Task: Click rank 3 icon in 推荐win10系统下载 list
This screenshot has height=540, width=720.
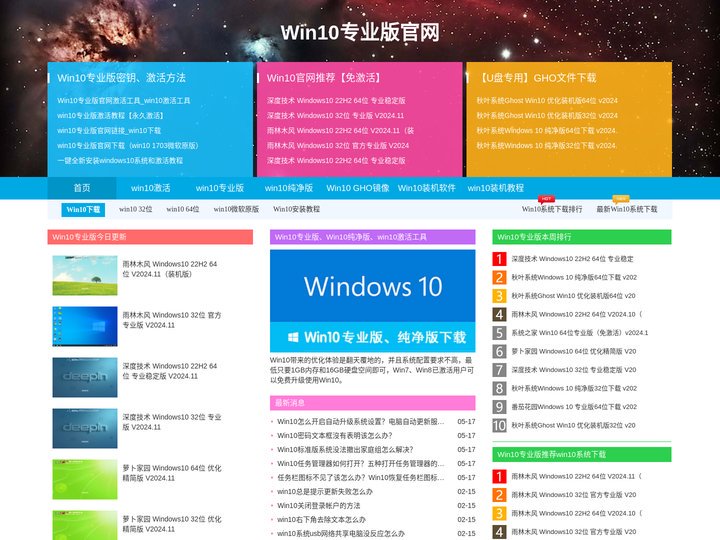Action: click(499, 513)
